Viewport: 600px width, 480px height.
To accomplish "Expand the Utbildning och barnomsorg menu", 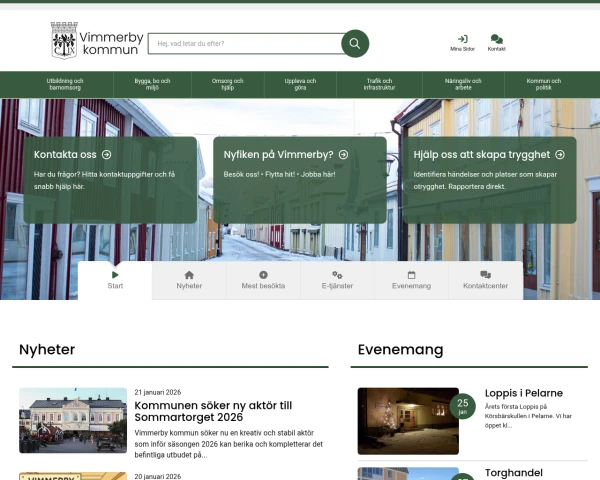I will coord(65,85).
